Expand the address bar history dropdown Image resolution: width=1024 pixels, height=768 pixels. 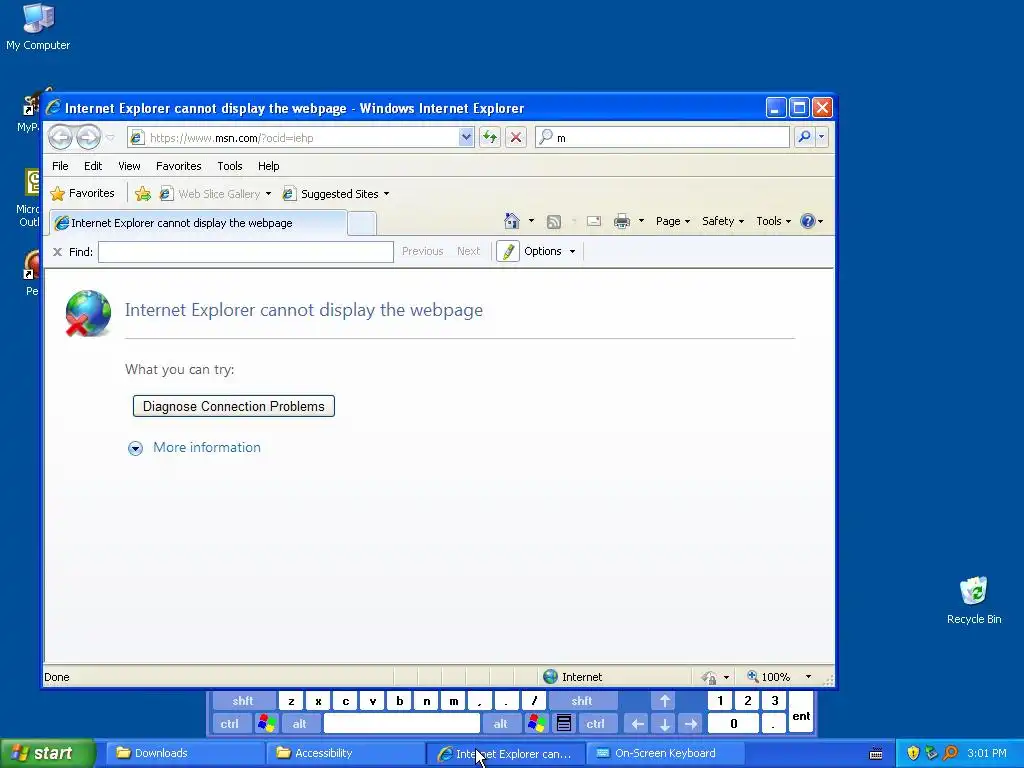coord(466,138)
